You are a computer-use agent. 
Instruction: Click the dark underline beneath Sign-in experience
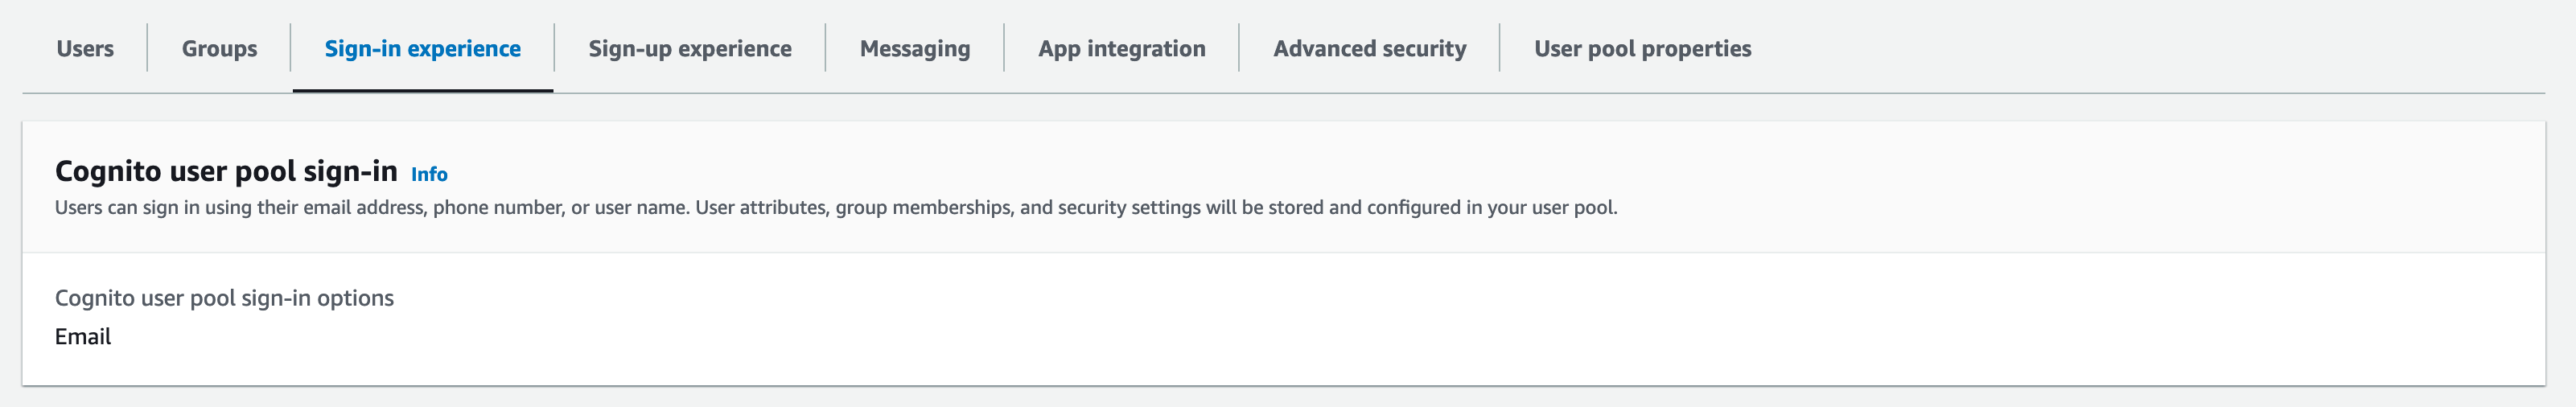[422, 90]
